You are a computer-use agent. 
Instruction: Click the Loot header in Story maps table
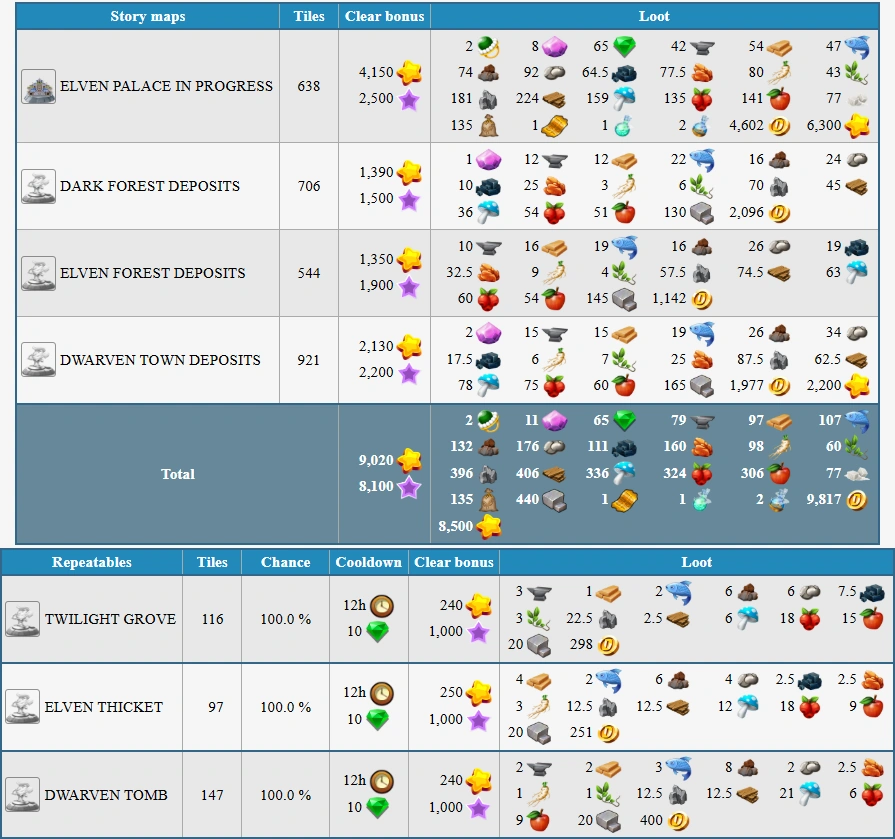pyautogui.click(x=654, y=17)
